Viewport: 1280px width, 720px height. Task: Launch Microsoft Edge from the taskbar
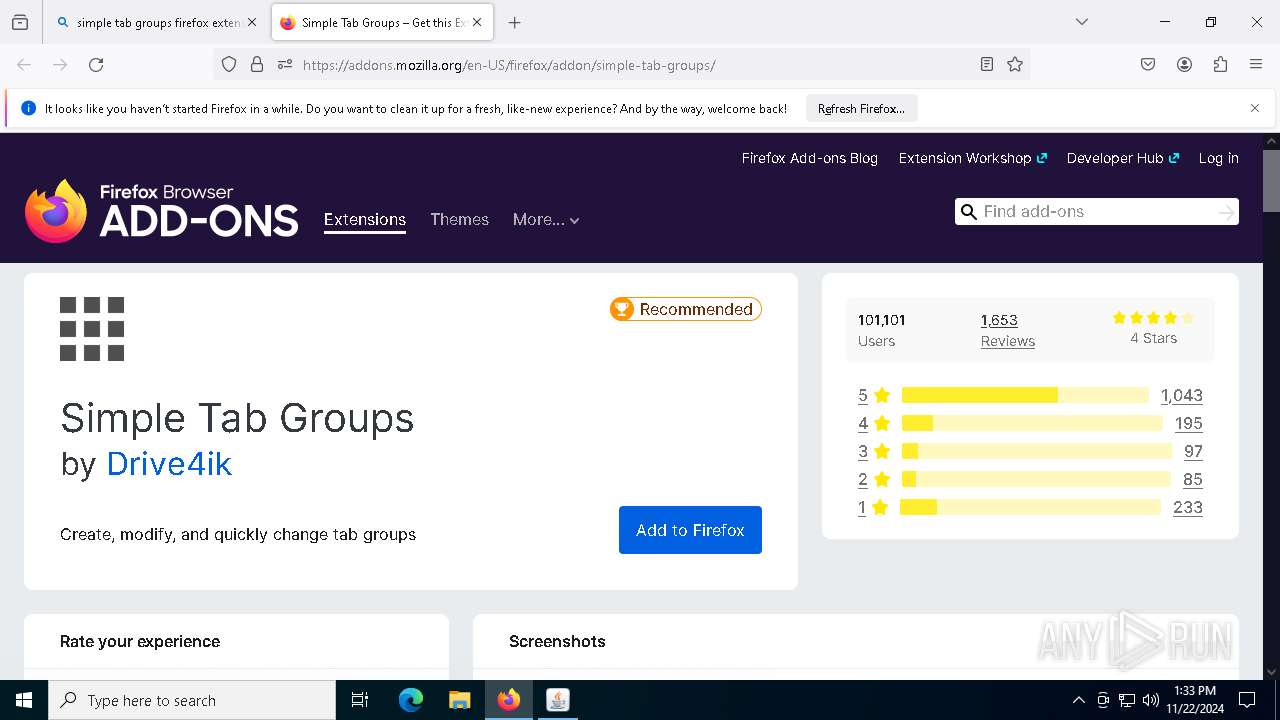(411, 700)
